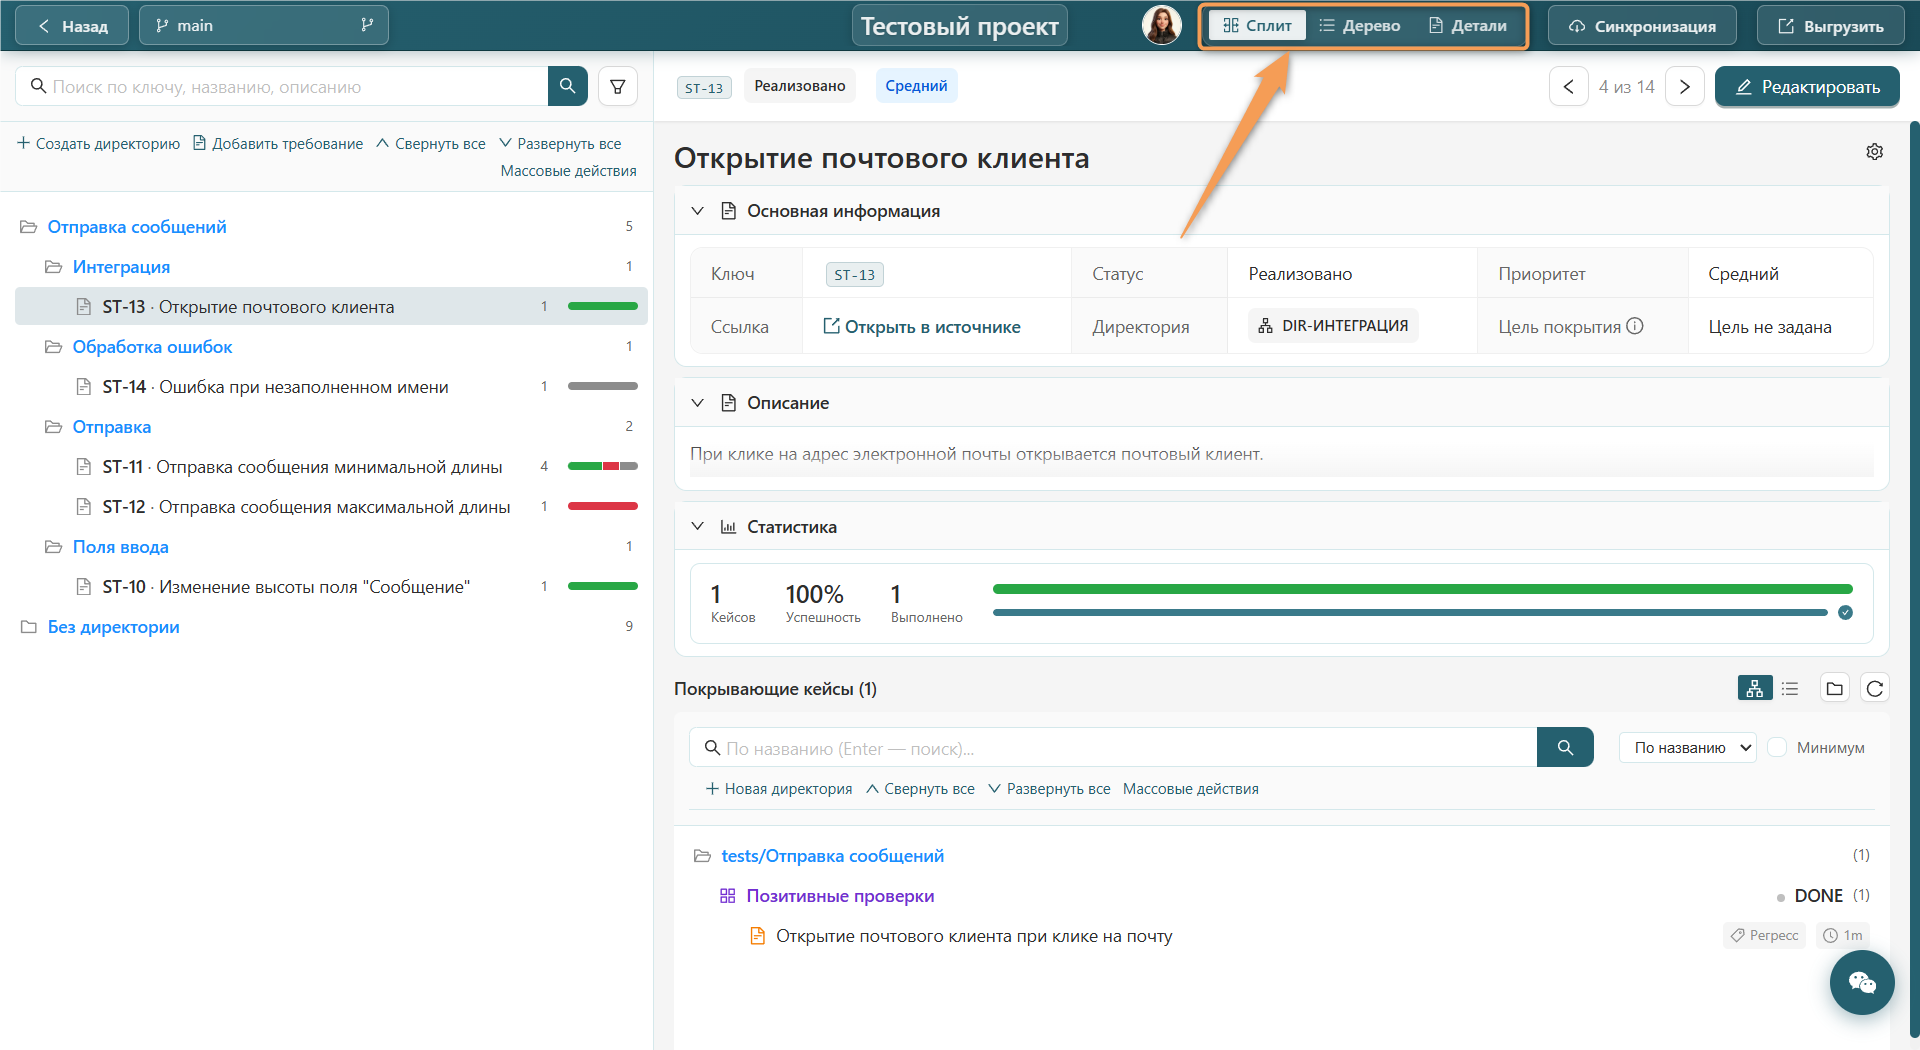Click Добавить требование action
Viewport: 1920px width, 1050px height.
pyautogui.click(x=277, y=143)
